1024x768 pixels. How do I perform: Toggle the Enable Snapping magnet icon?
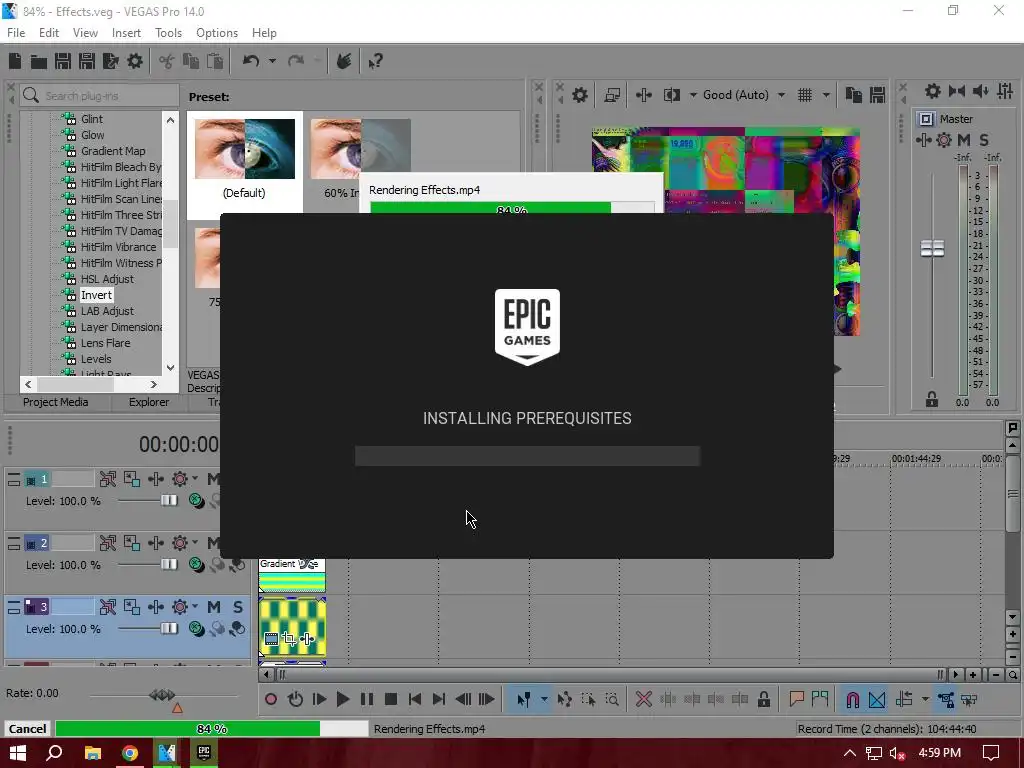[x=853, y=700]
